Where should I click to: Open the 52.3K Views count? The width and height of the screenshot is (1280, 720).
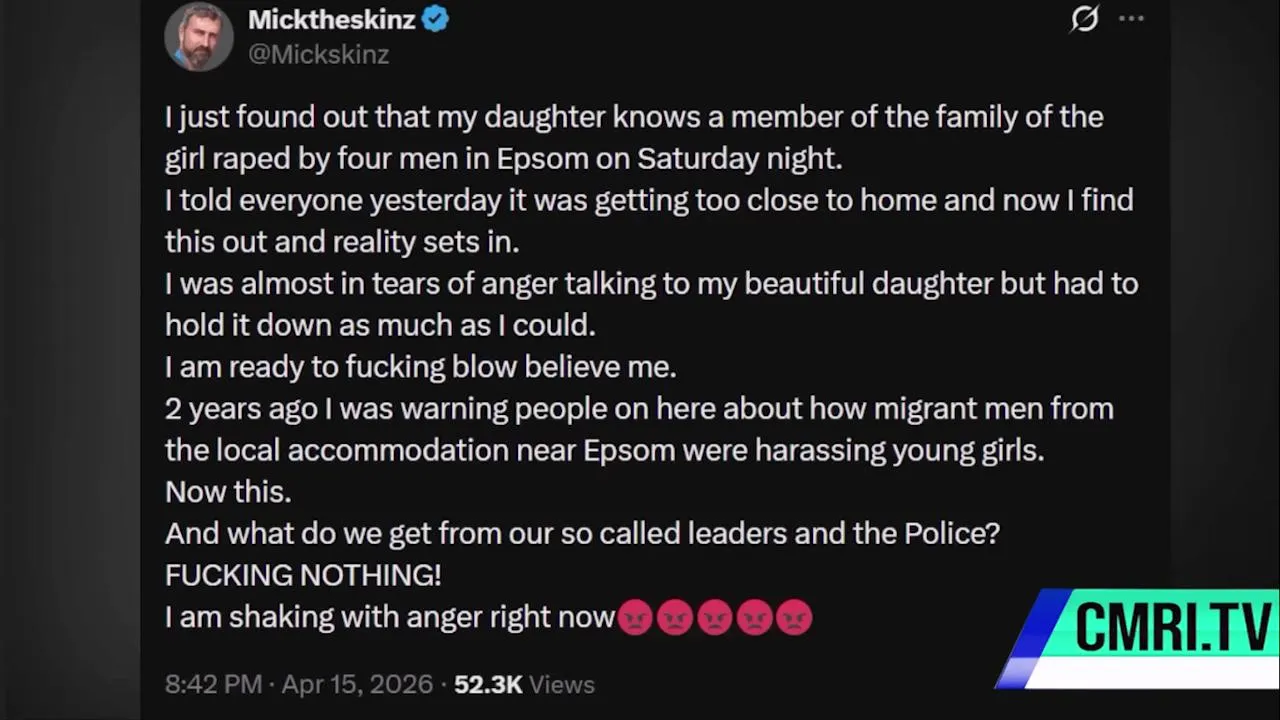pyautogui.click(x=524, y=685)
